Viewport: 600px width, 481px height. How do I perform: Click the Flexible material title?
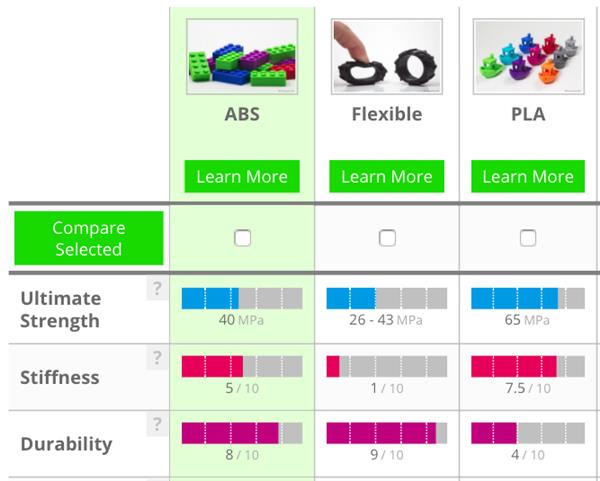pyautogui.click(x=387, y=114)
